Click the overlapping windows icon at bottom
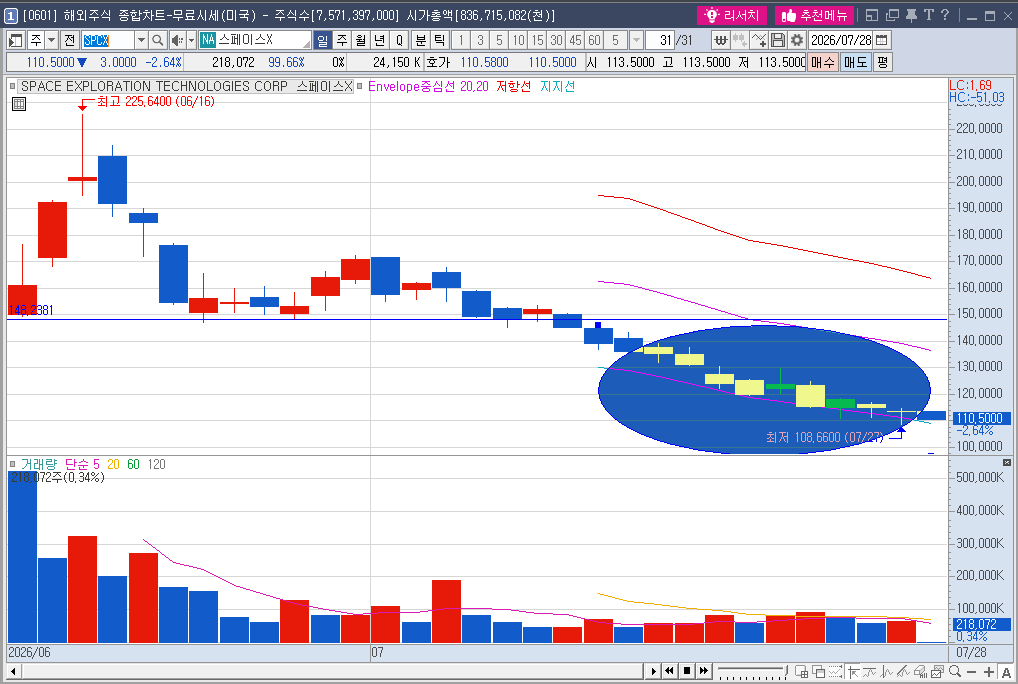The image size is (1018, 684). click(819, 672)
